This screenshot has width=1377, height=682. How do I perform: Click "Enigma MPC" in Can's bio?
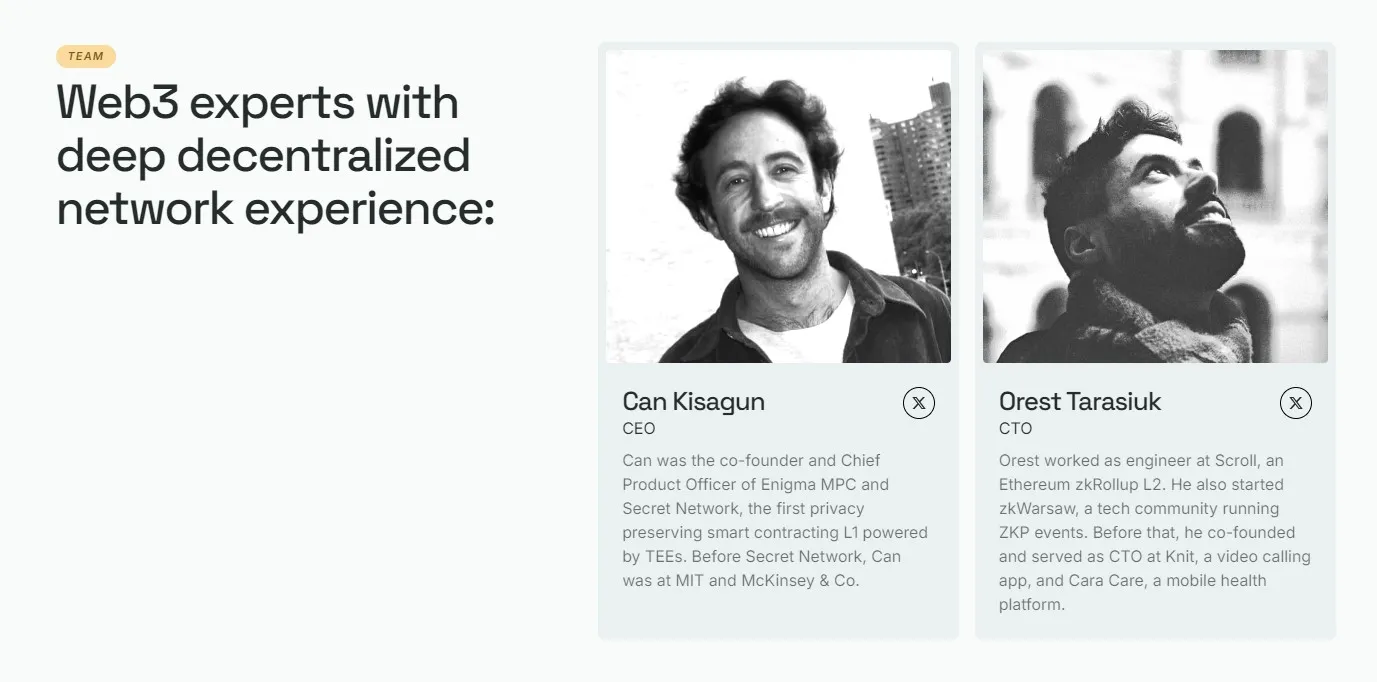815,485
